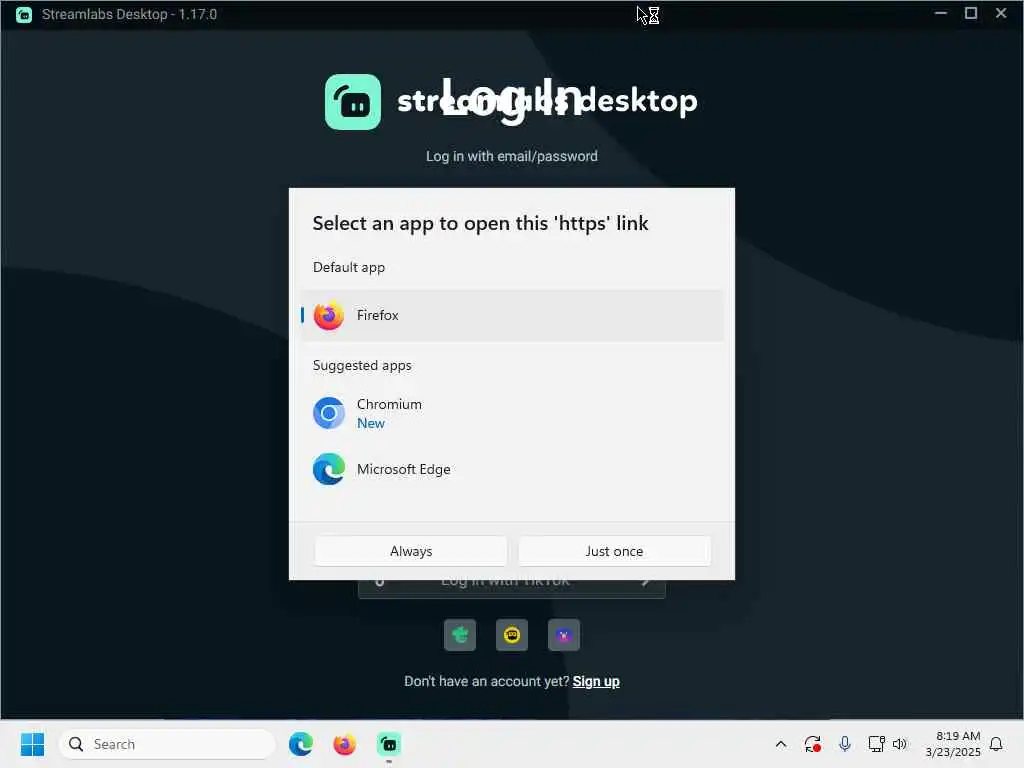Viewport: 1024px width, 768px height.
Task: Click the taskbar Search box
Action: pos(167,744)
